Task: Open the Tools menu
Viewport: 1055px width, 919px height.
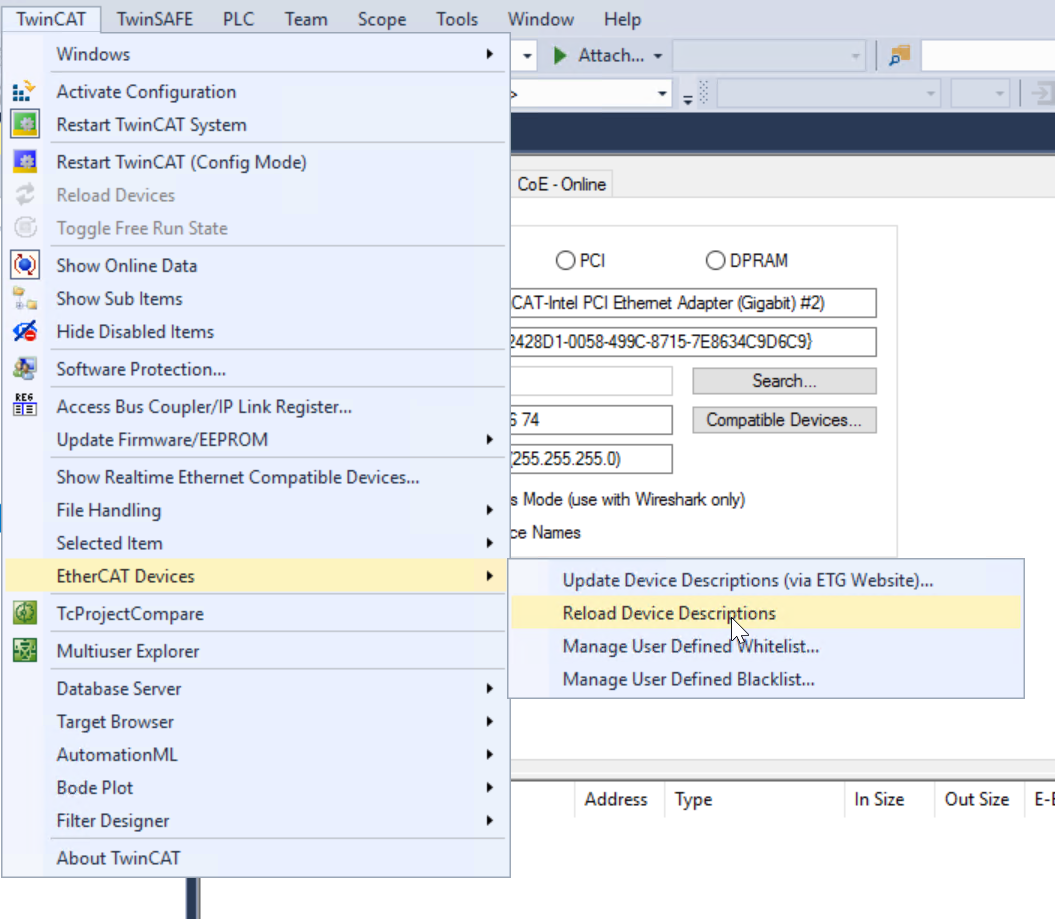Action: click(456, 19)
